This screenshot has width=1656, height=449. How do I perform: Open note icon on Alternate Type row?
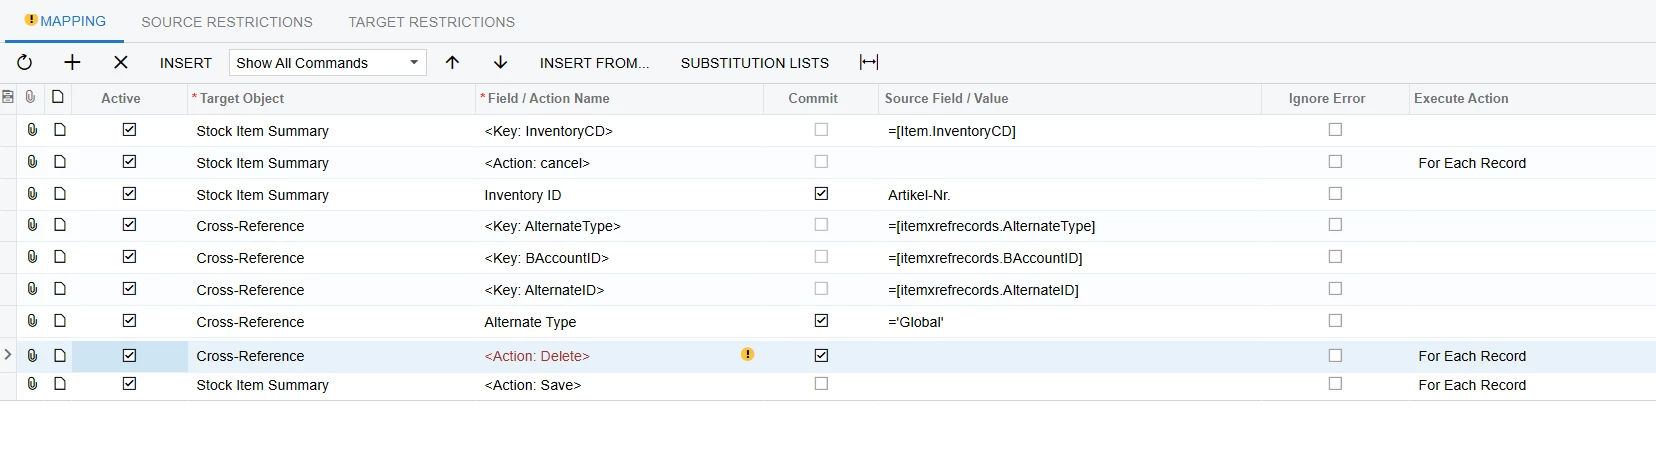[x=60, y=321]
